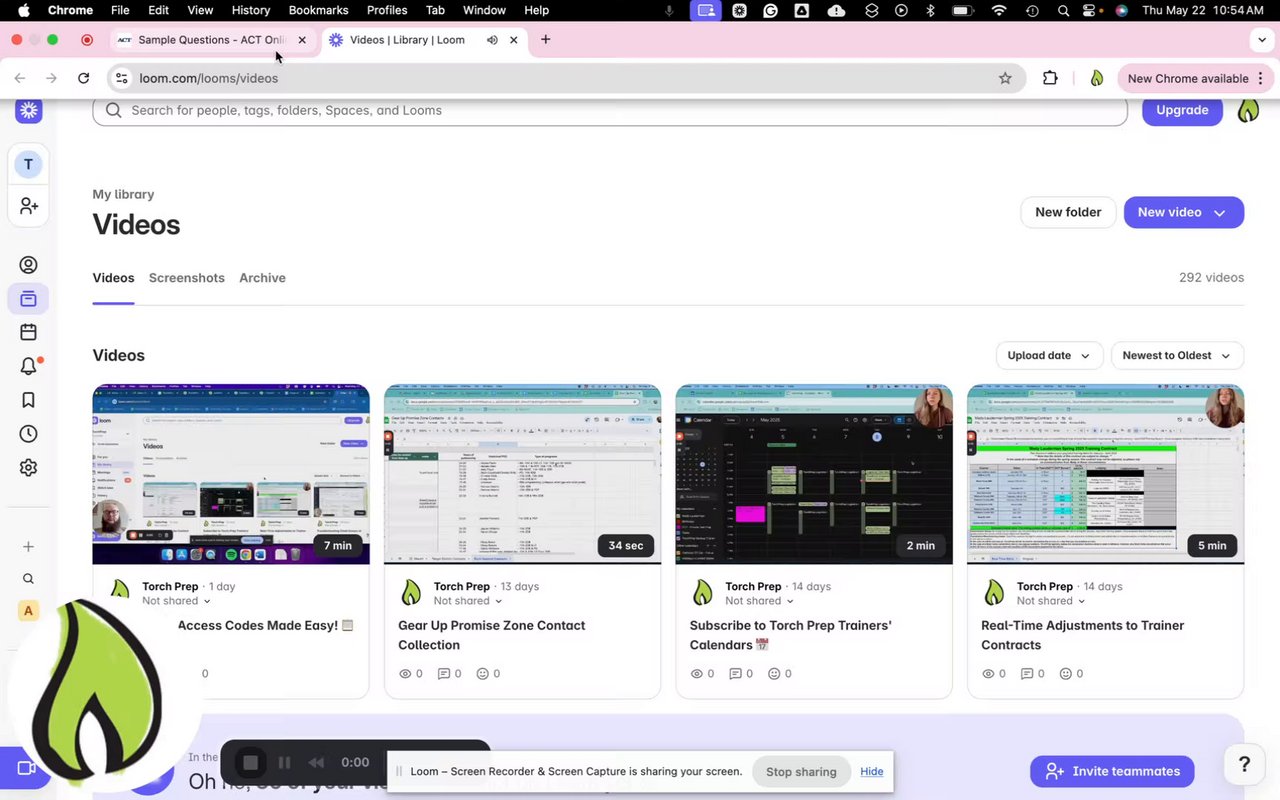Click the rewind button on recorder bar
This screenshot has height=800, width=1280.
click(x=316, y=762)
